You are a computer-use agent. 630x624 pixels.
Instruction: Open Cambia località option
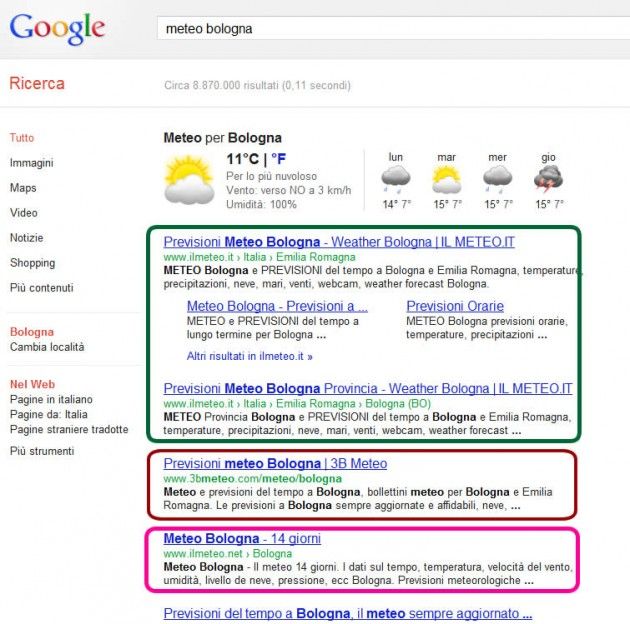47,347
